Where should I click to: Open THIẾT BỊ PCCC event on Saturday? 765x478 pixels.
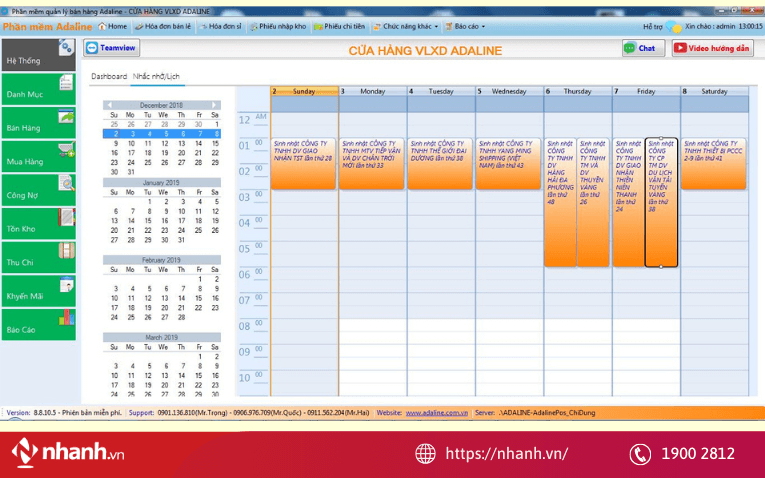[x=713, y=164]
